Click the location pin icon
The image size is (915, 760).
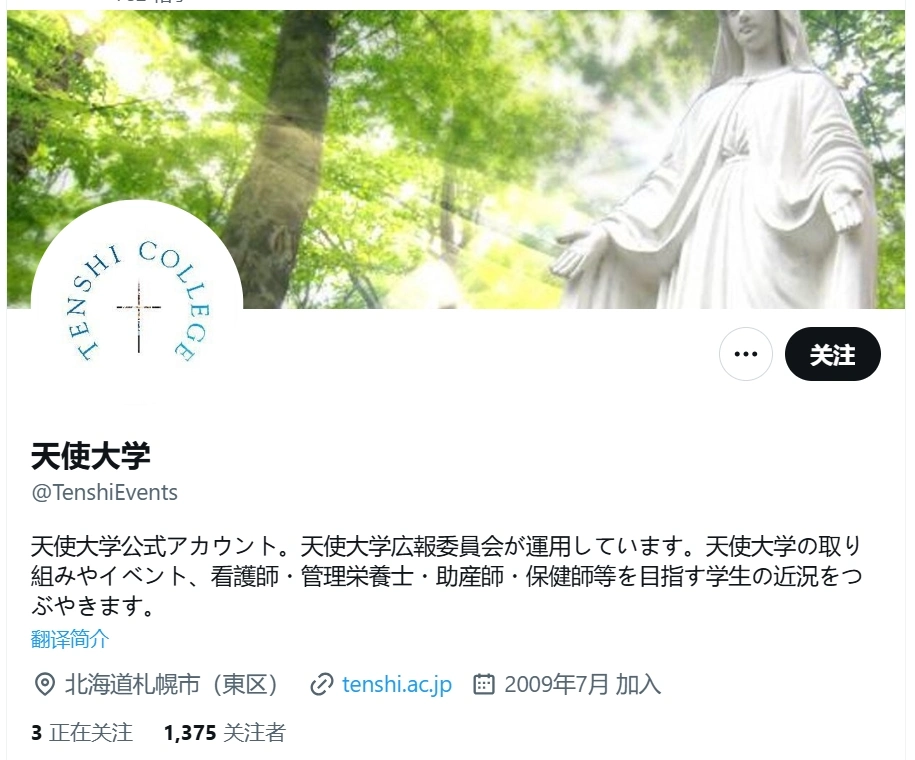coord(44,684)
